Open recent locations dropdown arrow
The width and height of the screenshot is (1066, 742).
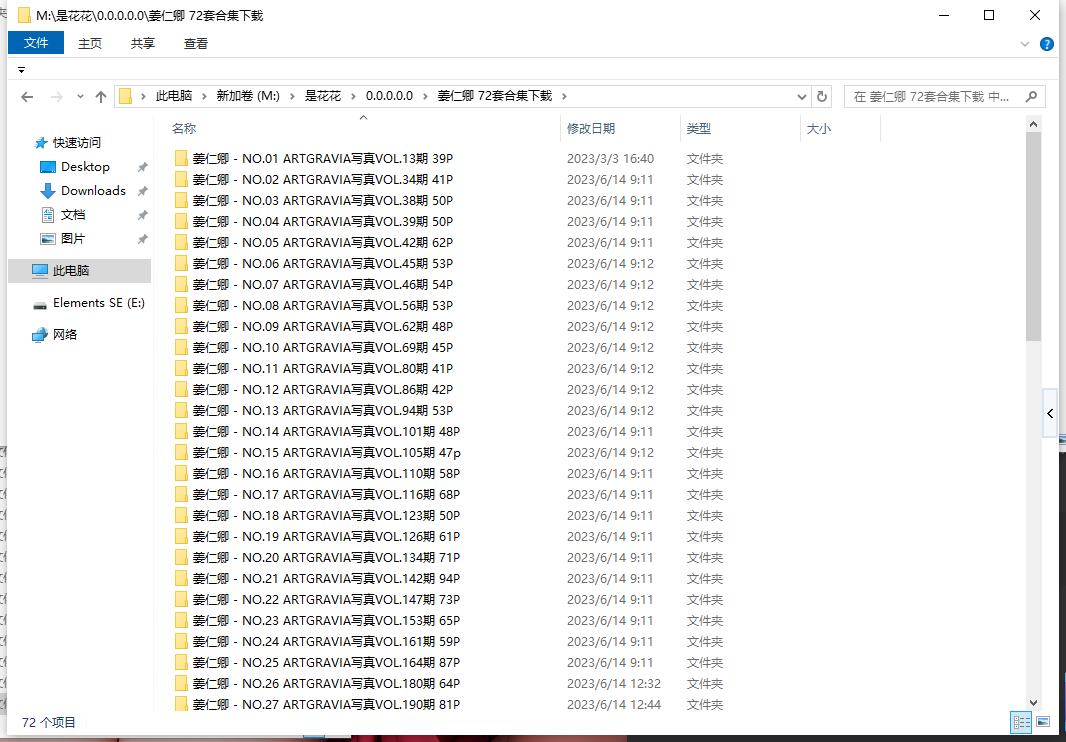[x=80, y=97]
